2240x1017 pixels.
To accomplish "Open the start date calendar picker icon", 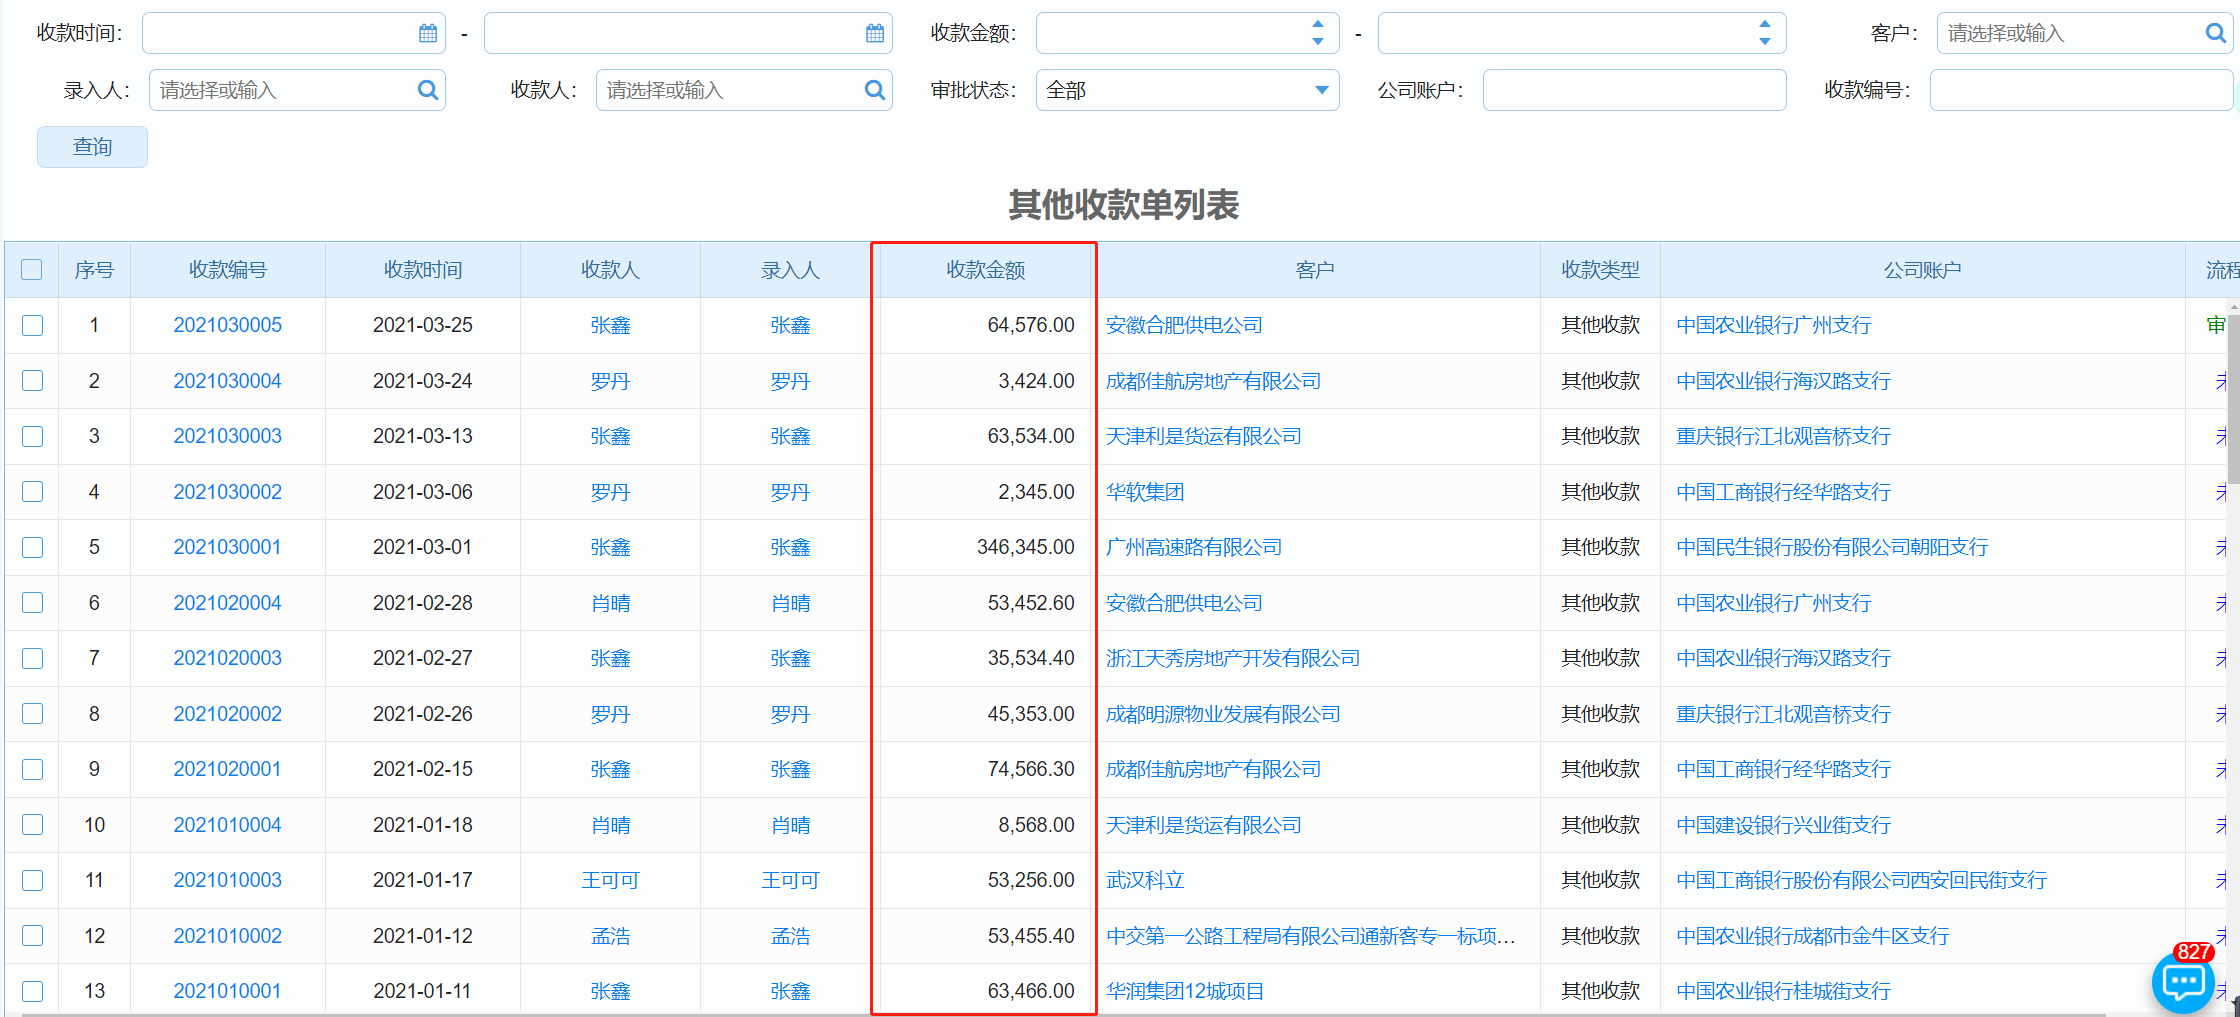I will (x=428, y=34).
